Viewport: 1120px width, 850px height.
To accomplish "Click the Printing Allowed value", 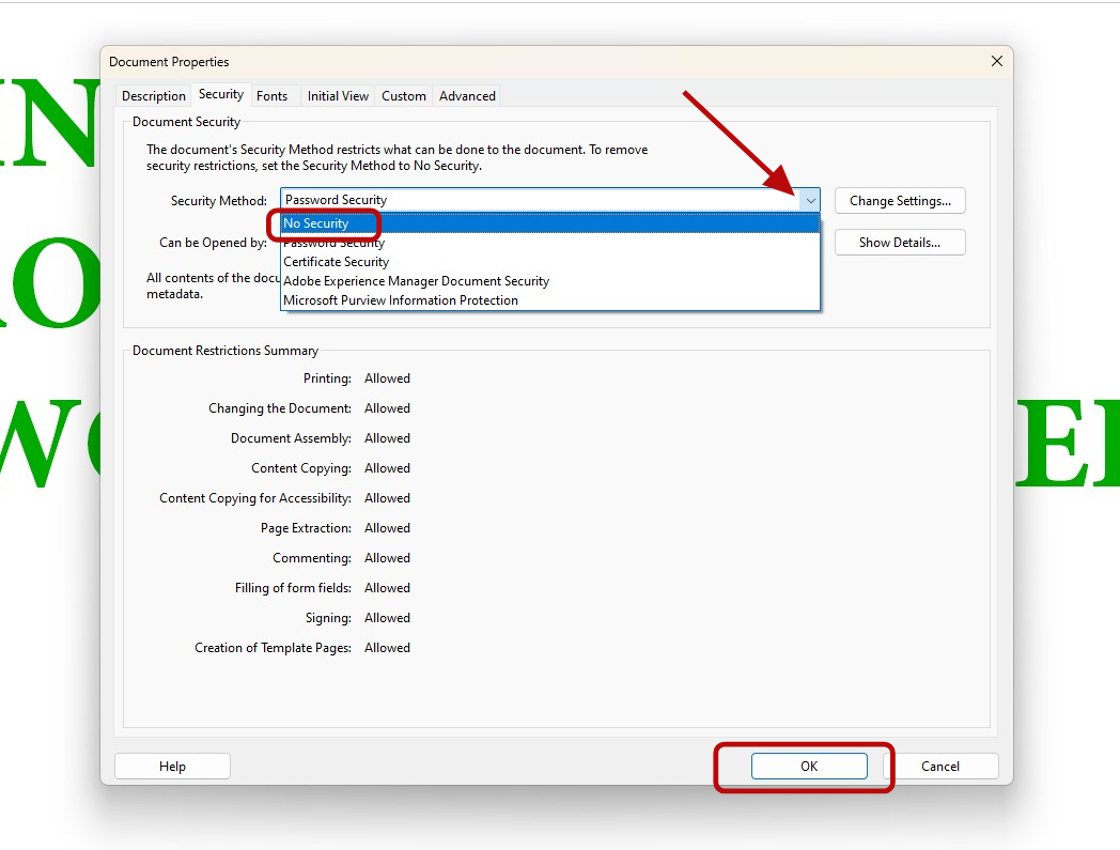I will tap(387, 379).
